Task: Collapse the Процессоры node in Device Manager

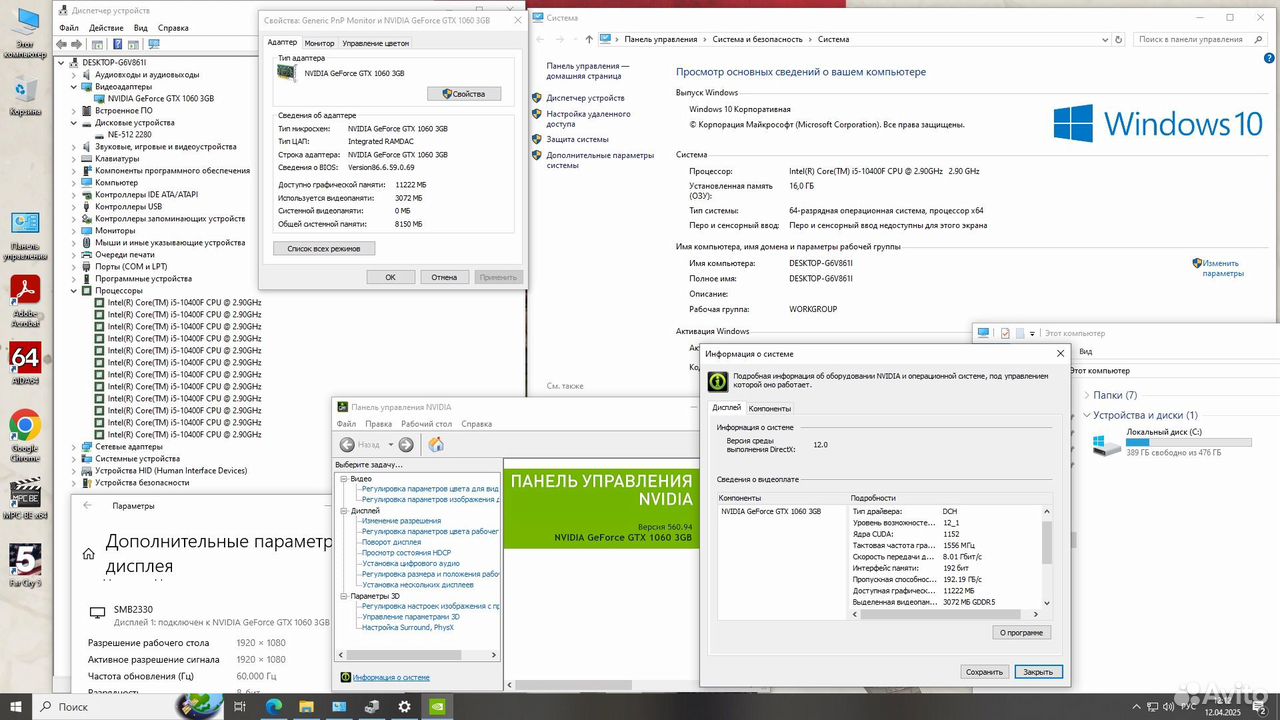Action: coord(73,291)
